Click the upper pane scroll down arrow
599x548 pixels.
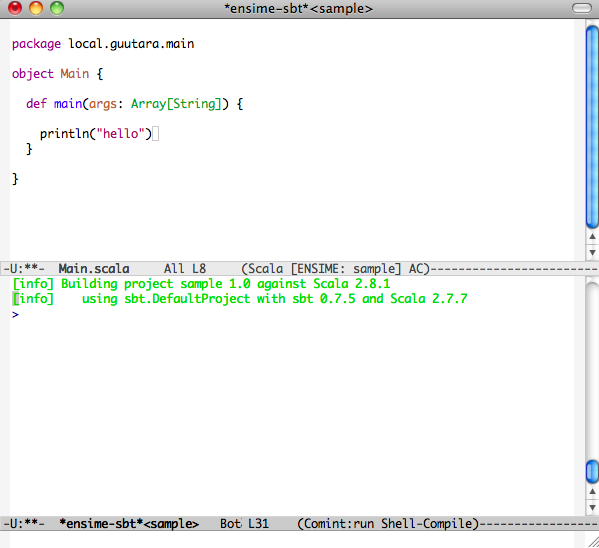tap(592, 252)
